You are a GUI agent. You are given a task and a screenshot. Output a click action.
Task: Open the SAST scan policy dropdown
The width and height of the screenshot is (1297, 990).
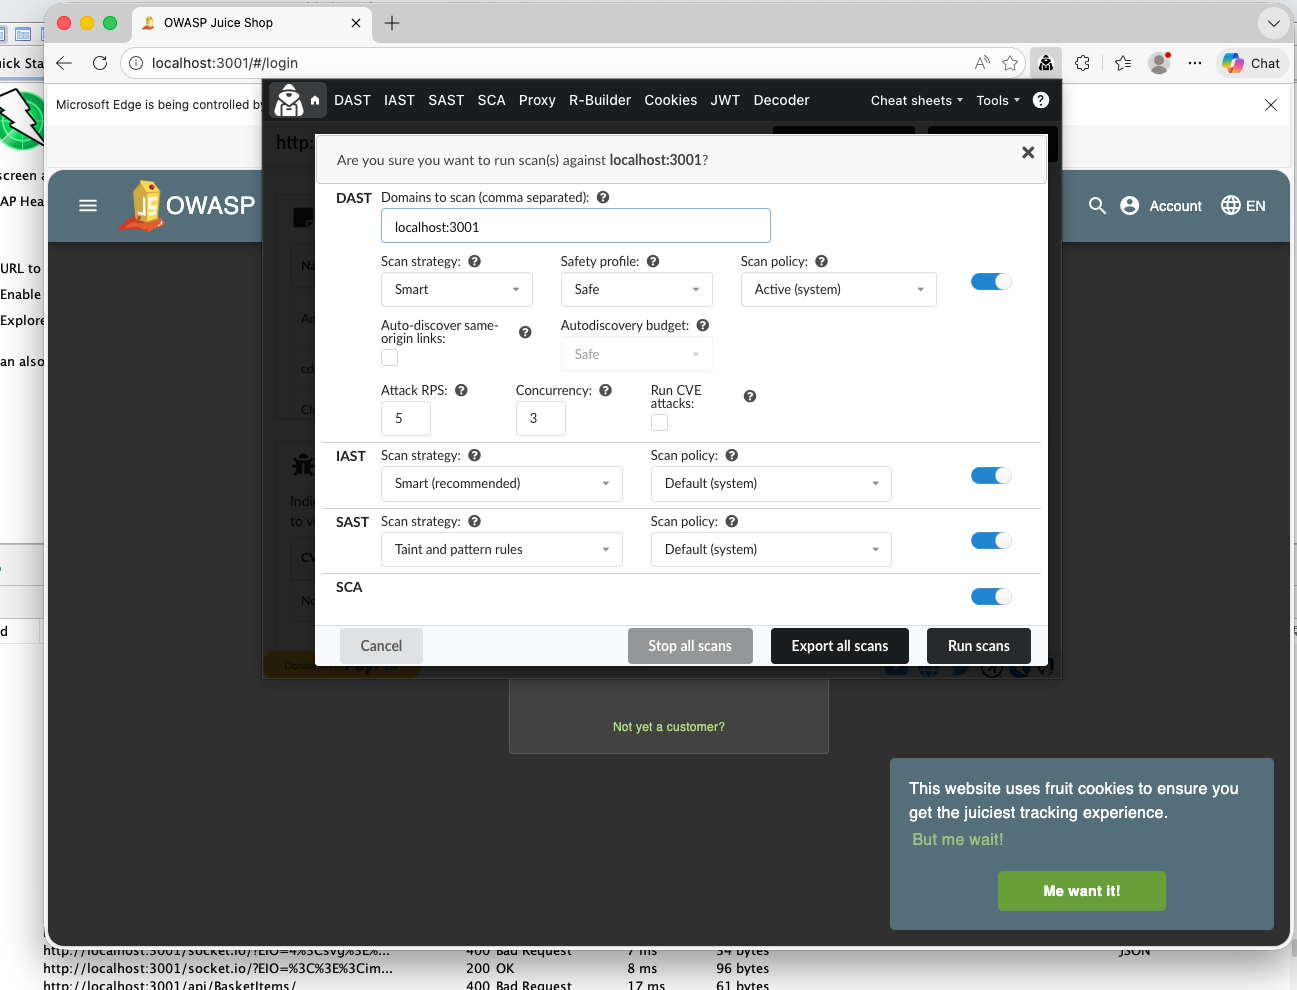pyautogui.click(x=770, y=549)
